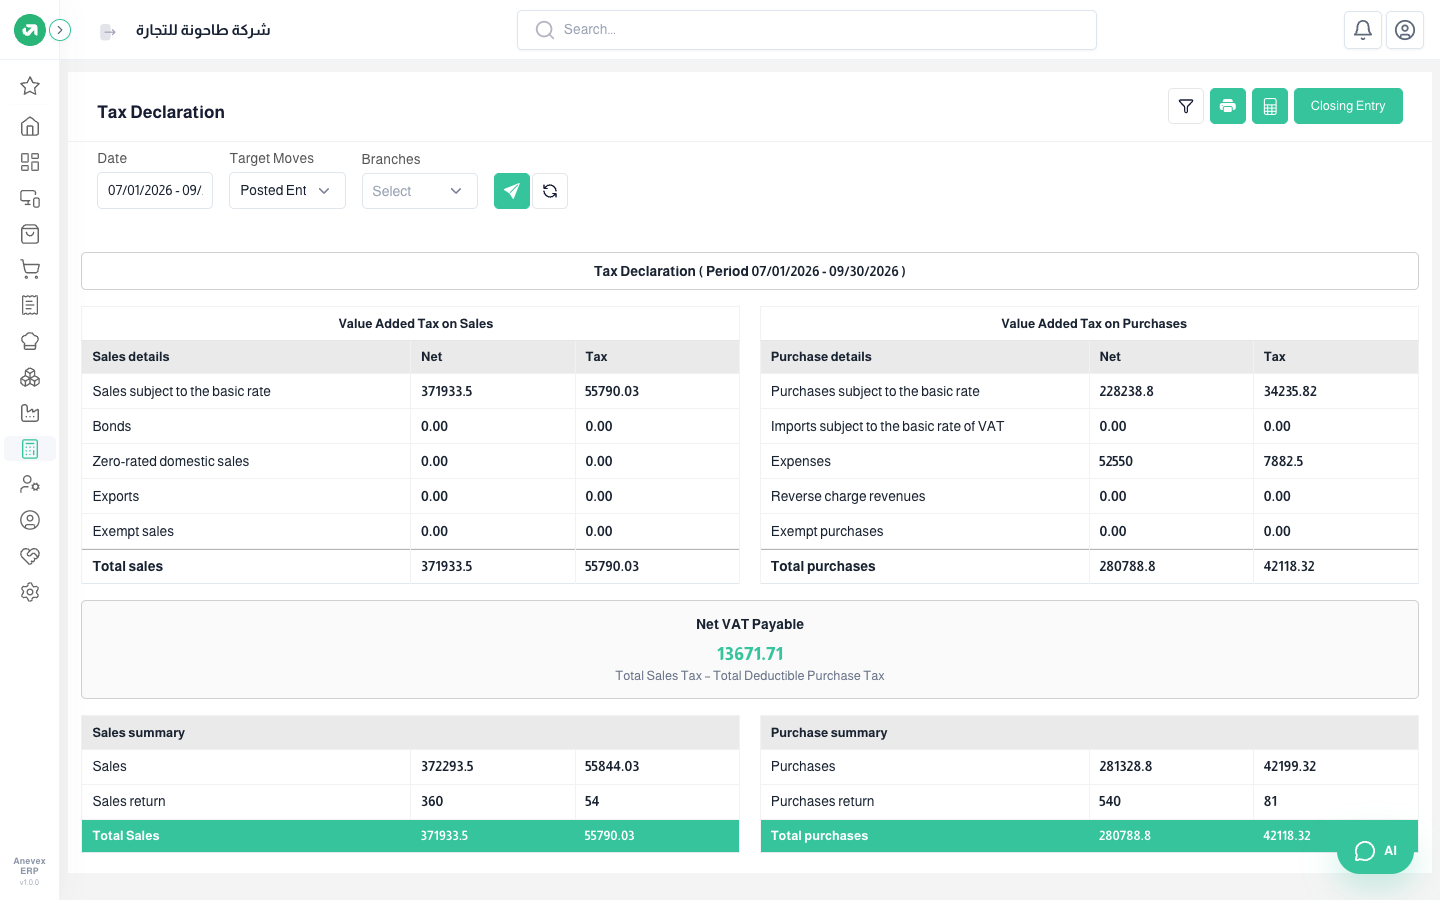This screenshot has width=1440, height=900.
Task: Open the monitor devices icon in sidebar
Action: (x=30, y=198)
